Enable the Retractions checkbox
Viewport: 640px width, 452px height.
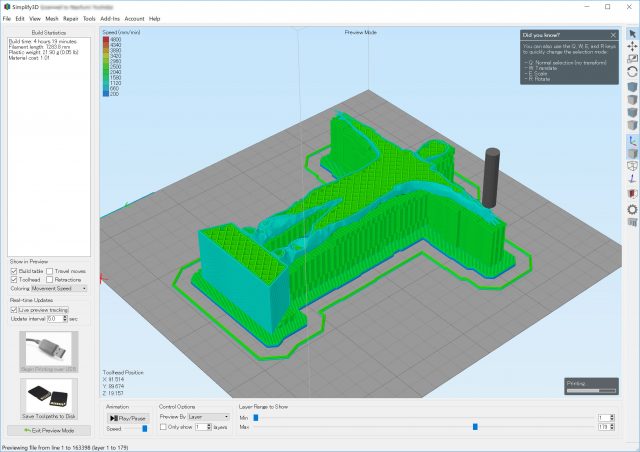click(x=50, y=280)
